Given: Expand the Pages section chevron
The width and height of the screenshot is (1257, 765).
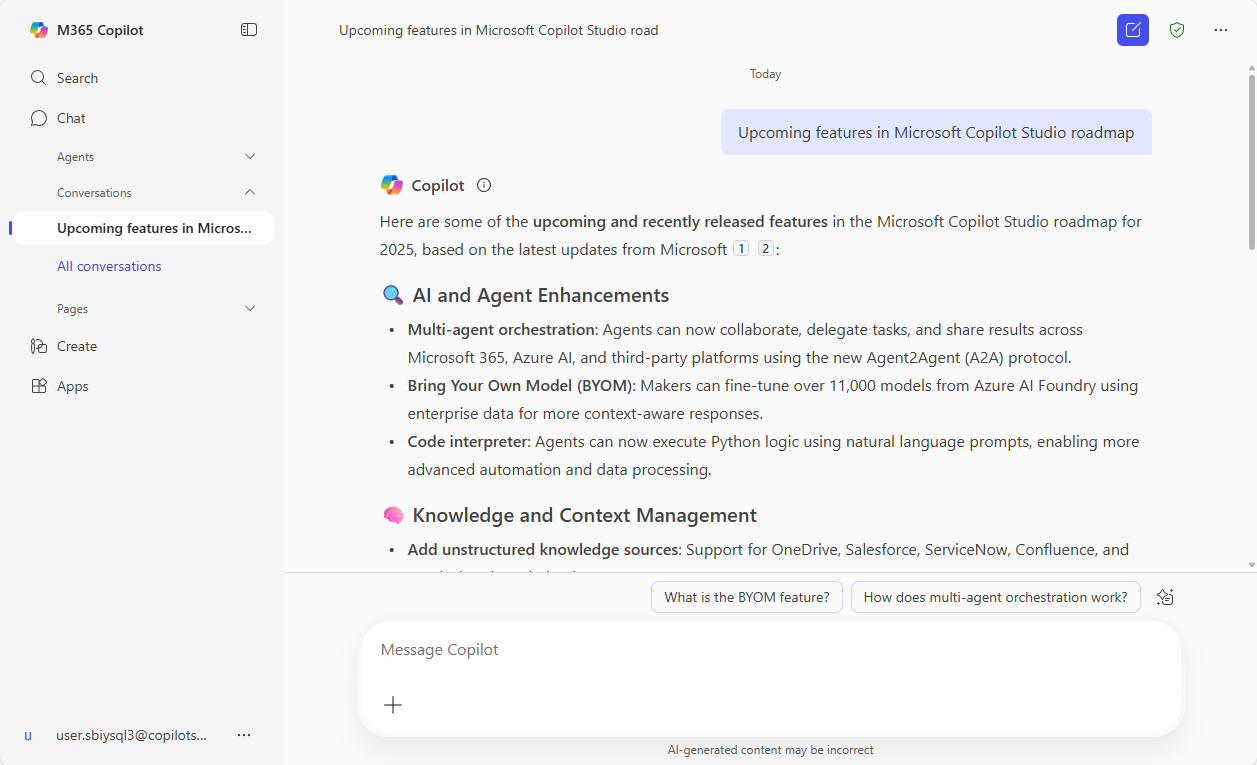Looking at the screenshot, I should point(250,309).
